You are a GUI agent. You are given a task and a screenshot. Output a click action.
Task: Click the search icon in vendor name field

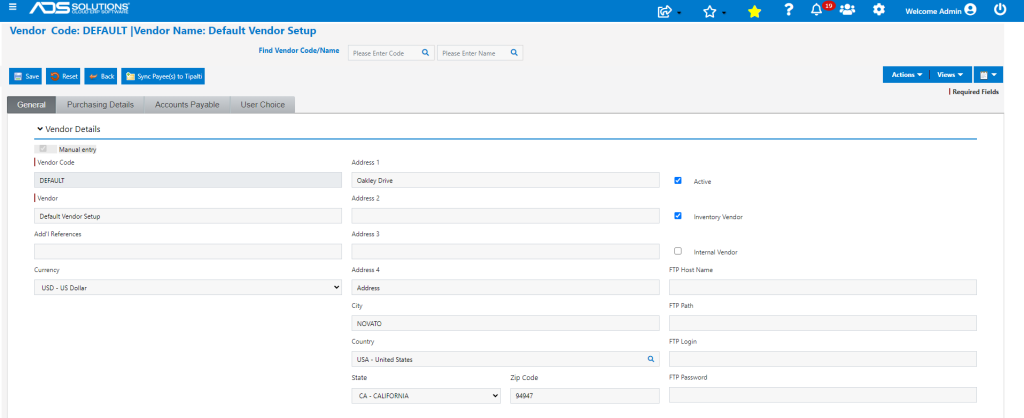click(x=514, y=53)
